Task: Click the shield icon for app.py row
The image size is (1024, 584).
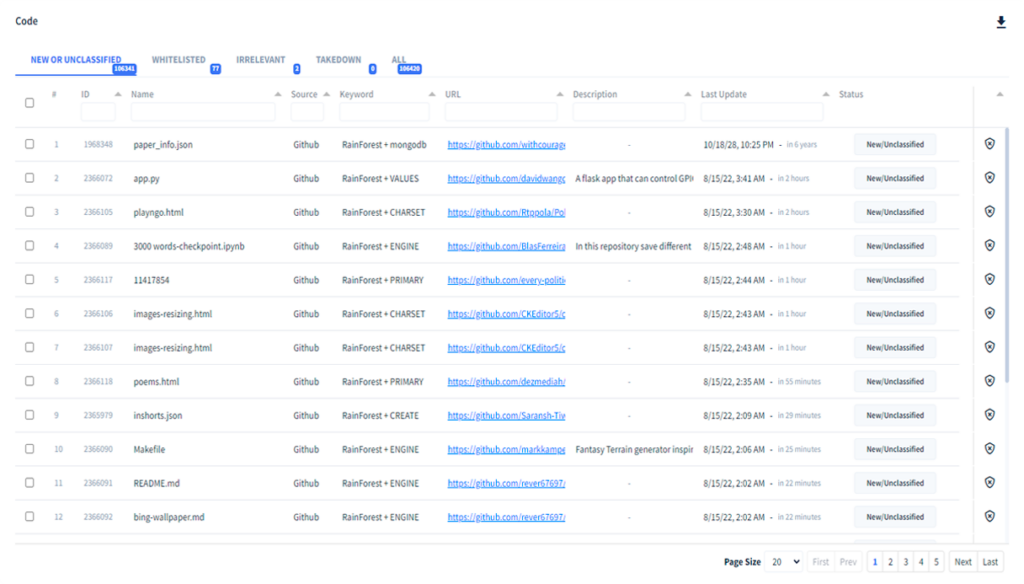Action: pos(989,178)
